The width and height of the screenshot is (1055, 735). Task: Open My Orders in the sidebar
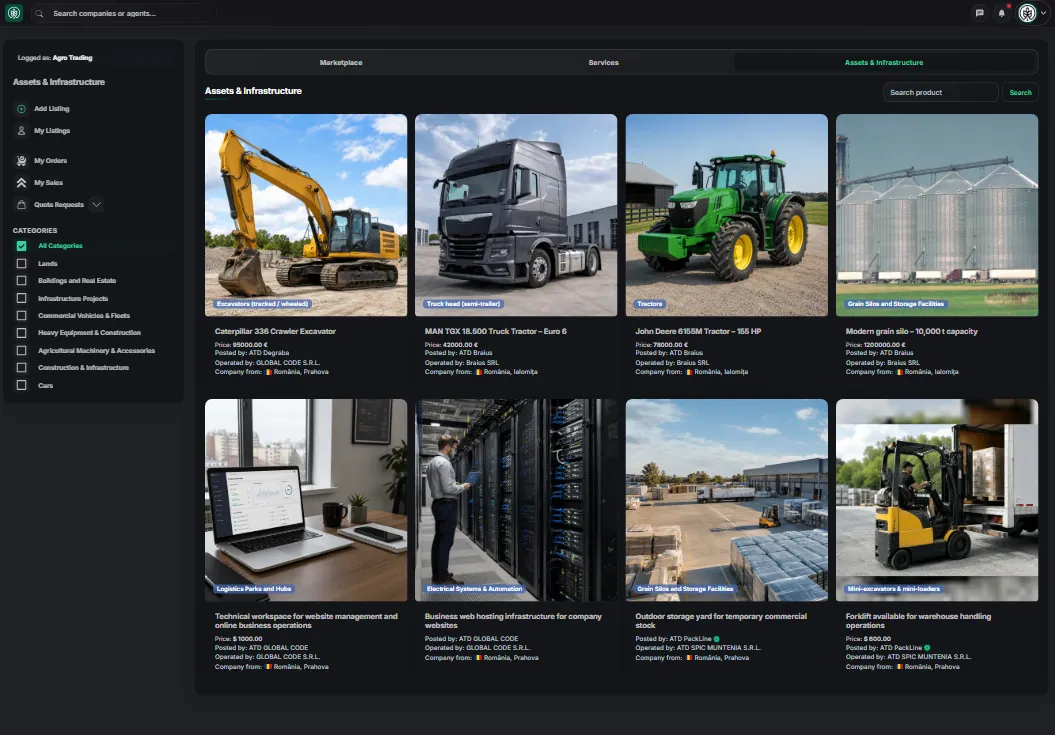coord(50,160)
